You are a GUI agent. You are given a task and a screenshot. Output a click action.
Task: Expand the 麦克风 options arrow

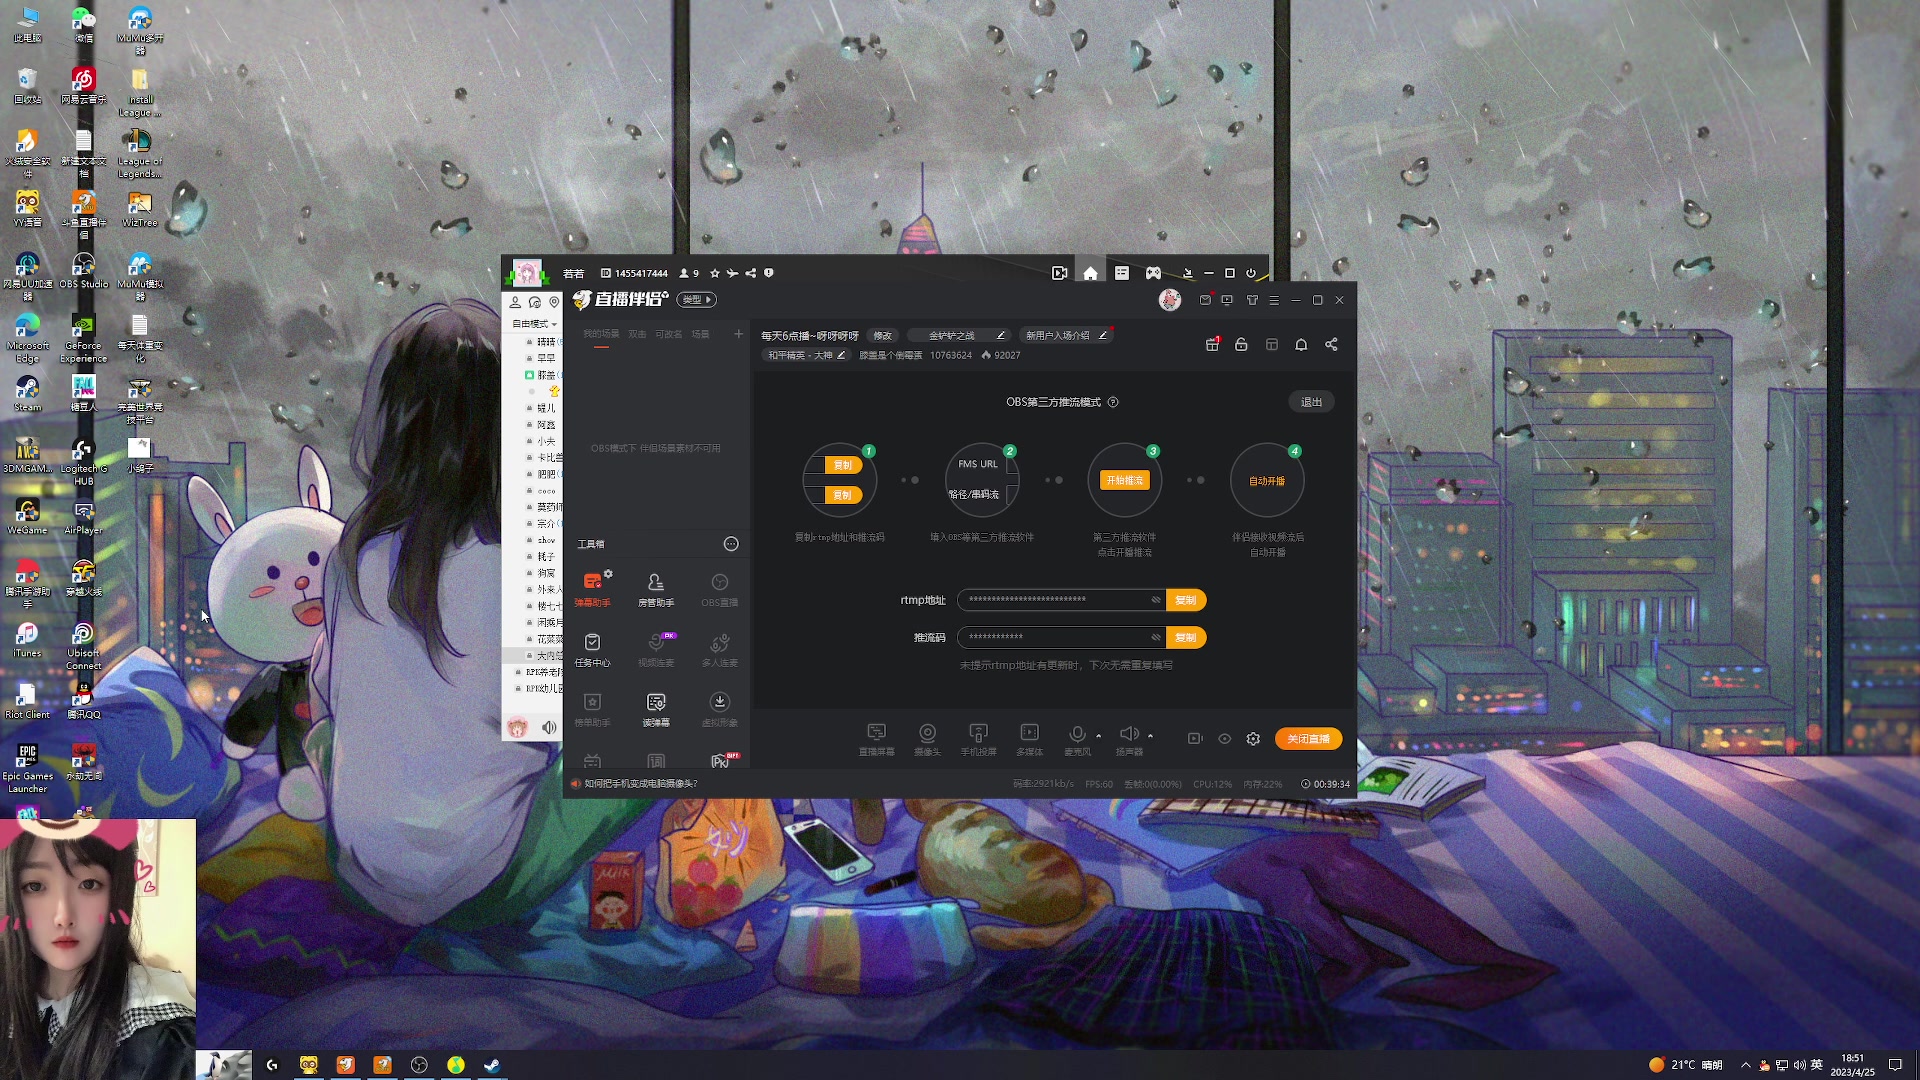1099,736
